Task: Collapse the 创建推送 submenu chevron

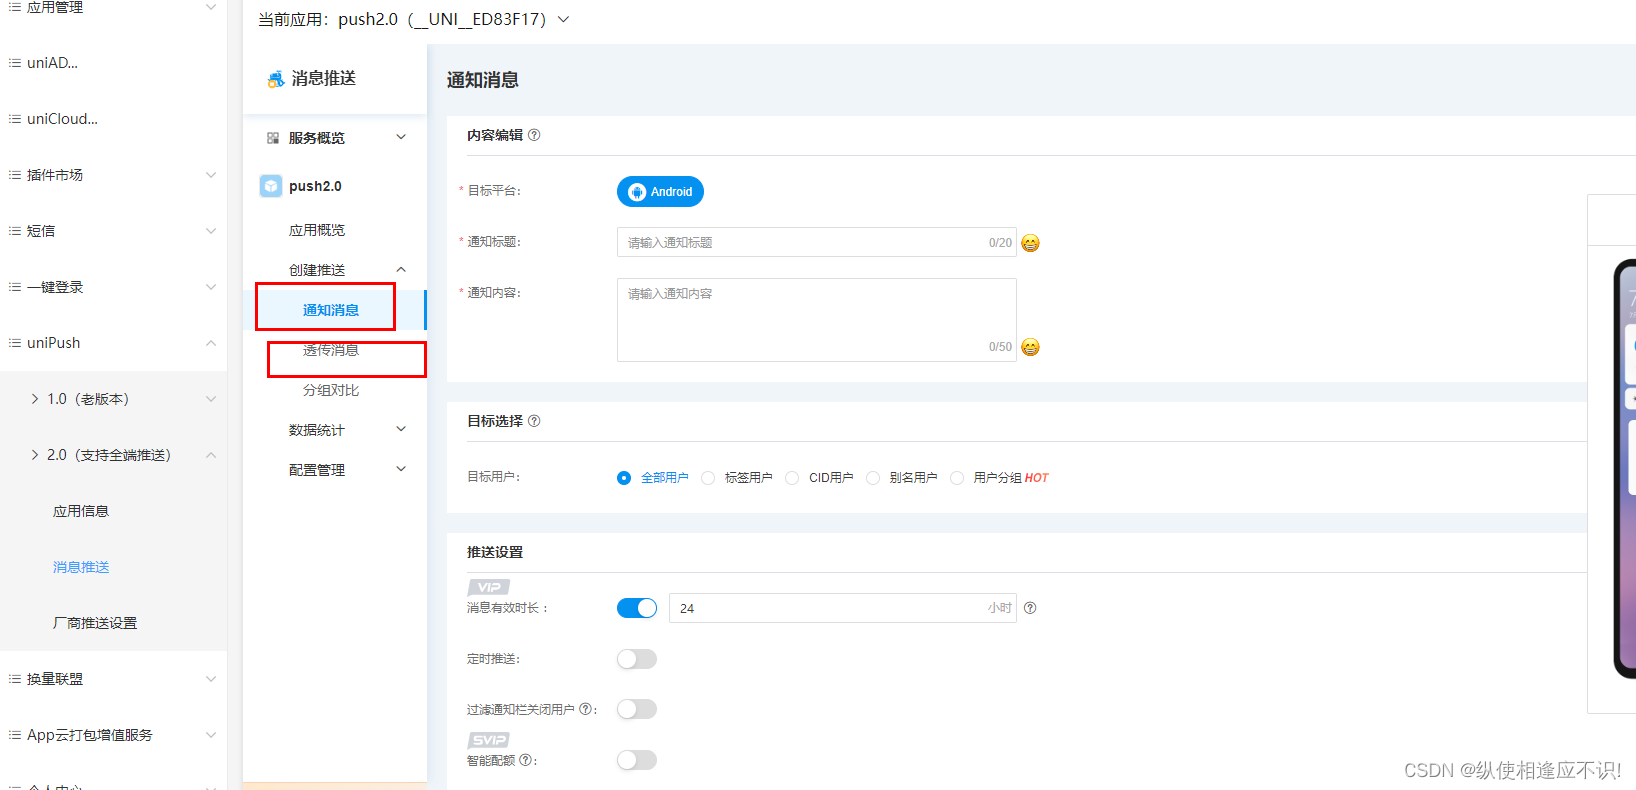Action: click(x=401, y=270)
